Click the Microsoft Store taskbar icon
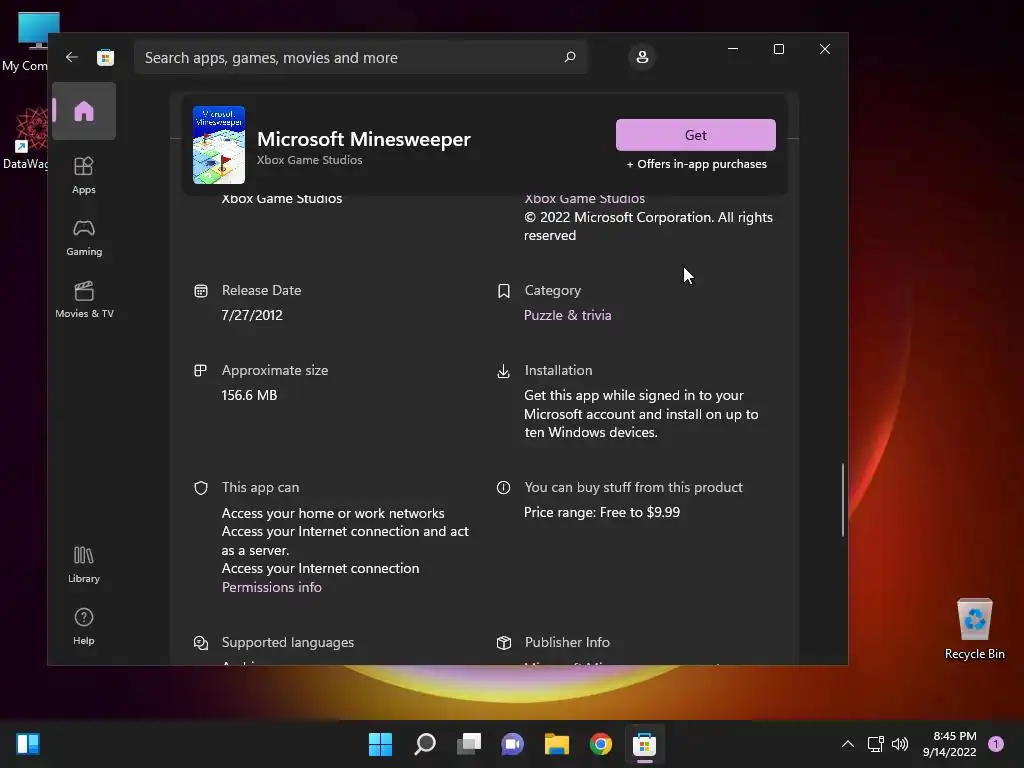Viewport: 1024px width, 768px height. 645,744
